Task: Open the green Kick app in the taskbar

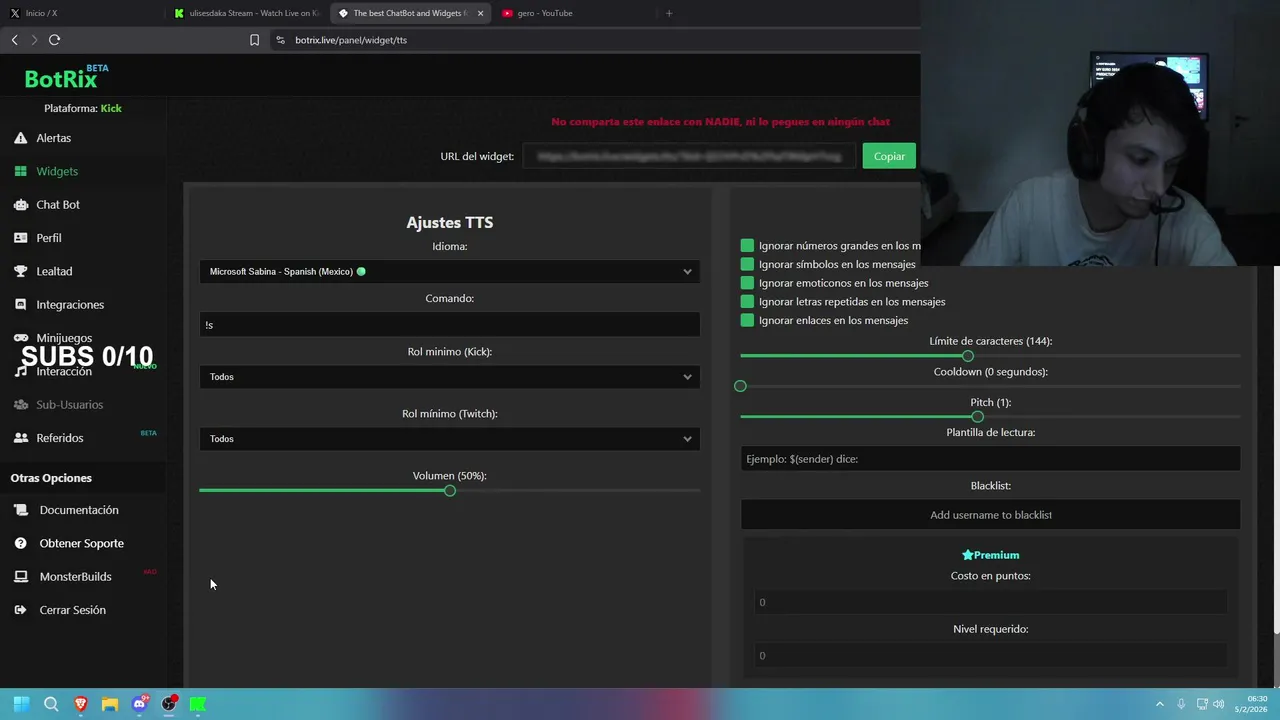Action: (x=198, y=704)
